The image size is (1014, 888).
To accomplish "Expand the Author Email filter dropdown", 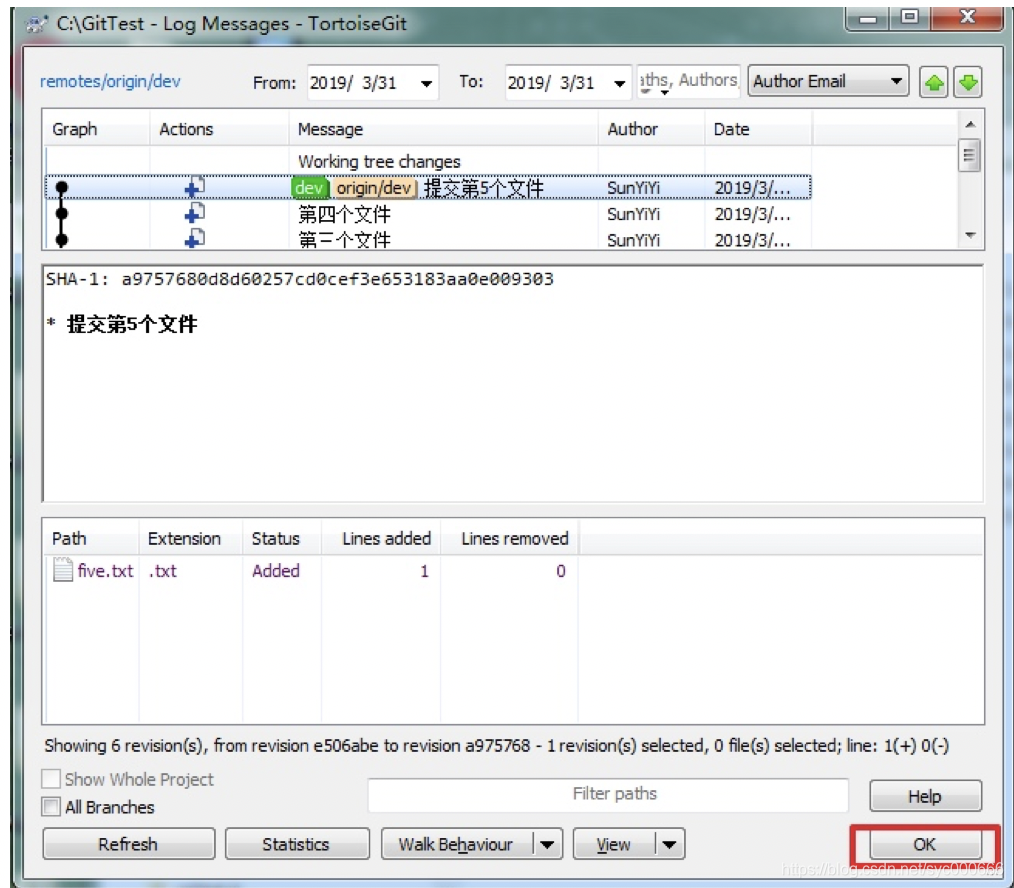I will click(x=896, y=81).
